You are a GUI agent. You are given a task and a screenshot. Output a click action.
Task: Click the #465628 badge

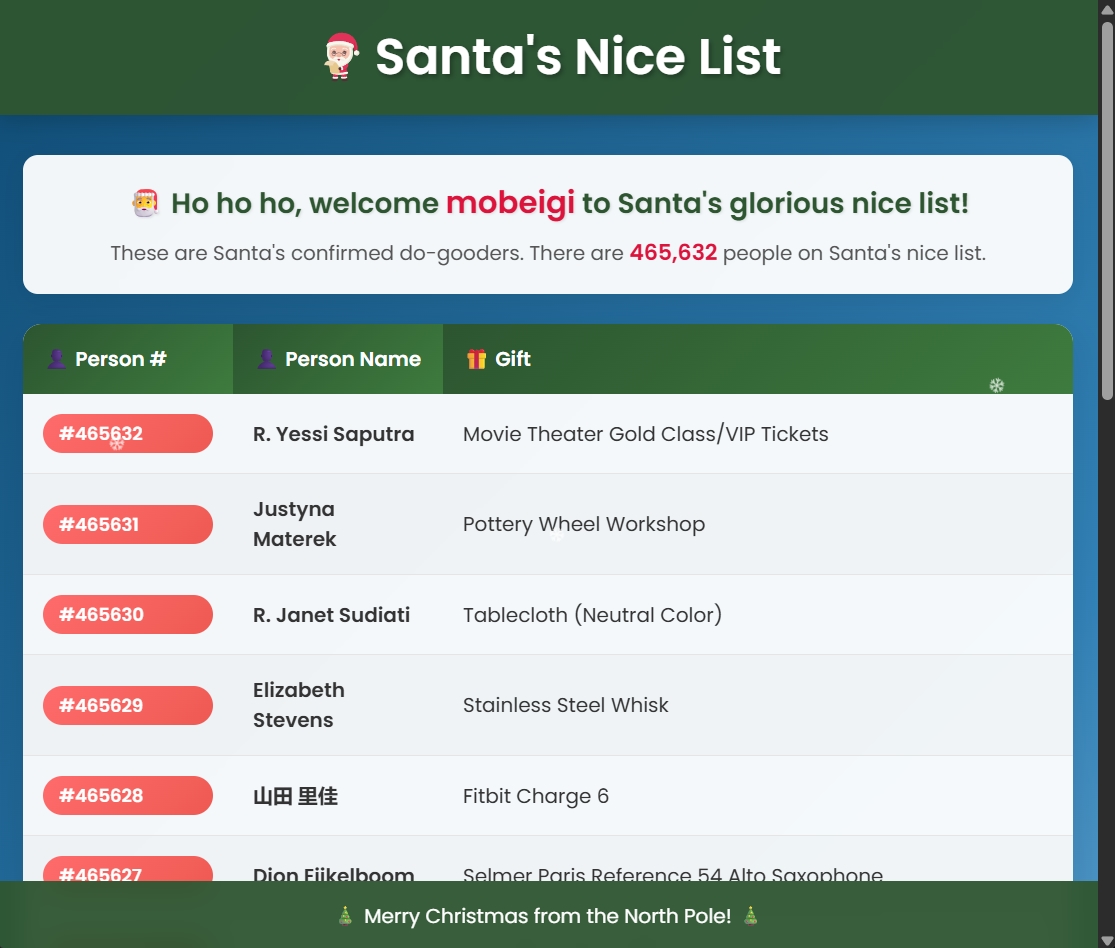(x=127, y=795)
